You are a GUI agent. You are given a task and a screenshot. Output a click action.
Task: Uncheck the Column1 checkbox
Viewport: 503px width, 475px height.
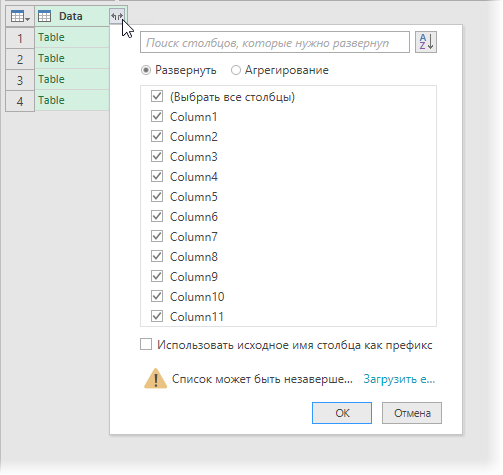coord(157,116)
